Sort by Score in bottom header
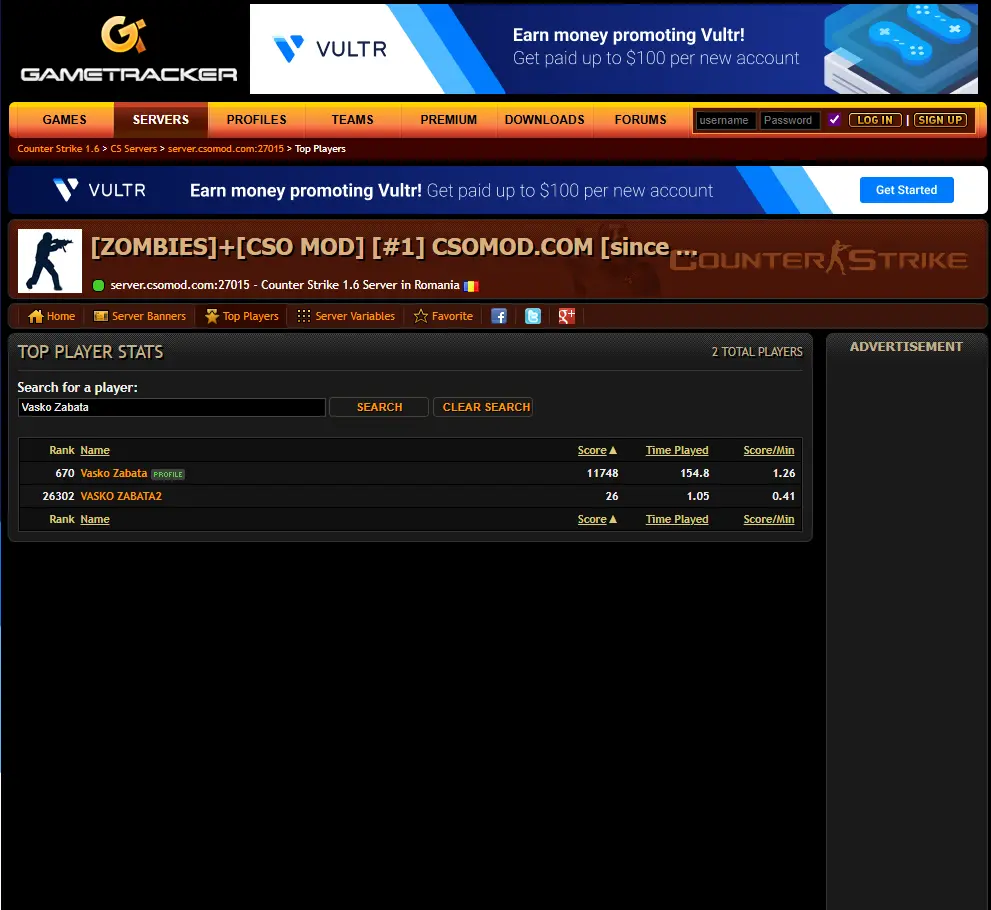Screen dimensions: 991x910 (x=592, y=519)
